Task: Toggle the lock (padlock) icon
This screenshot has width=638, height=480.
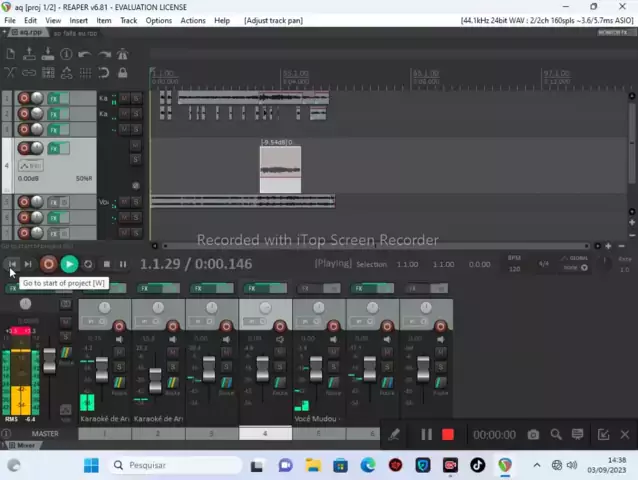Action: click(122, 73)
